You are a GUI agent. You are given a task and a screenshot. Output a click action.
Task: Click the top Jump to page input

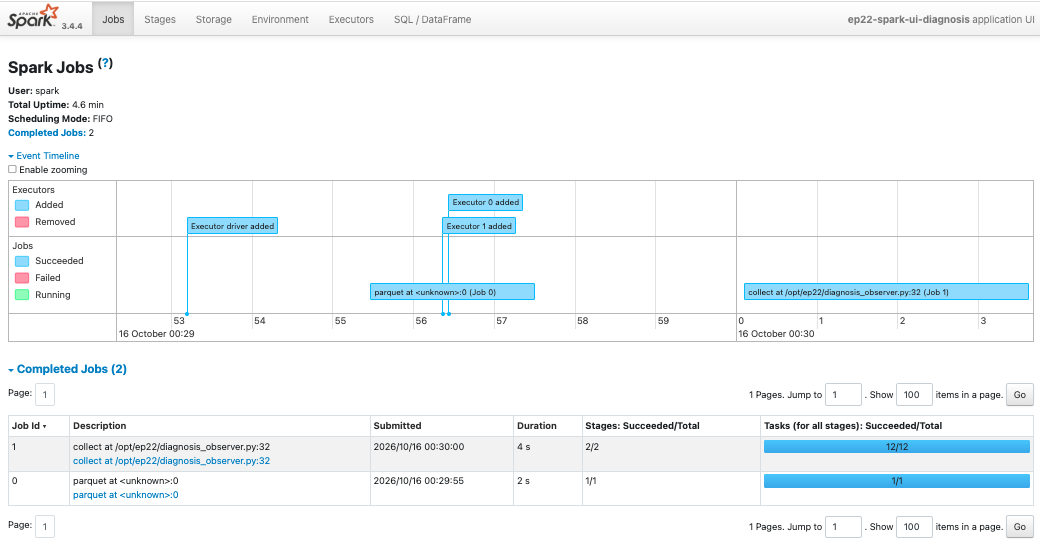(843, 395)
